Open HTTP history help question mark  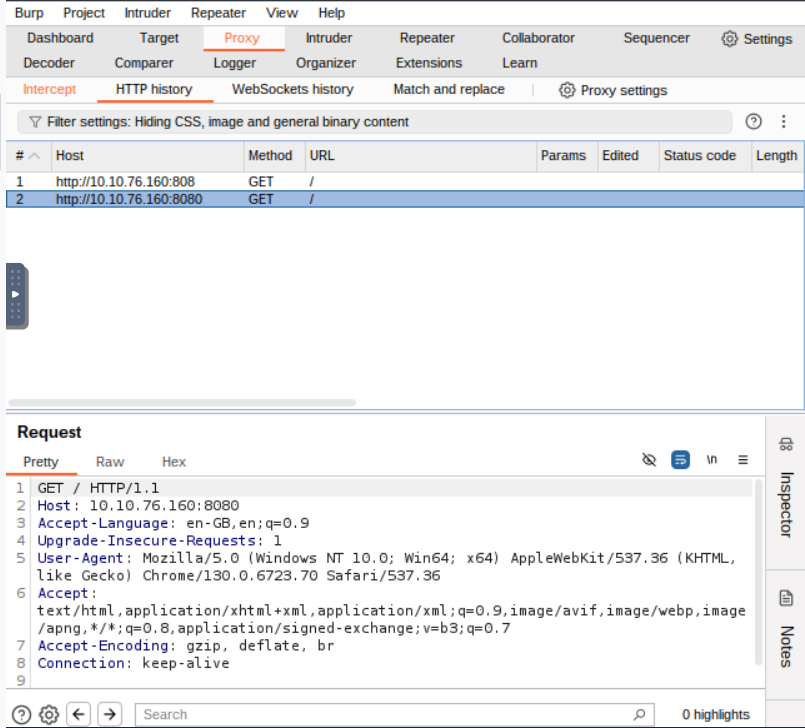click(x=753, y=122)
